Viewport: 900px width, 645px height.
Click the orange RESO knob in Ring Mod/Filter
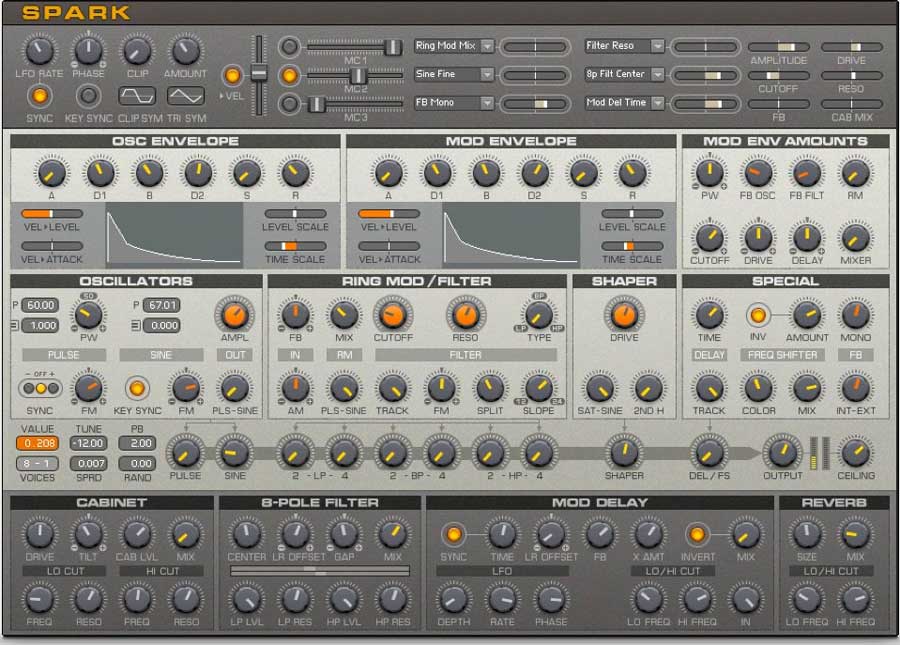point(465,315)
